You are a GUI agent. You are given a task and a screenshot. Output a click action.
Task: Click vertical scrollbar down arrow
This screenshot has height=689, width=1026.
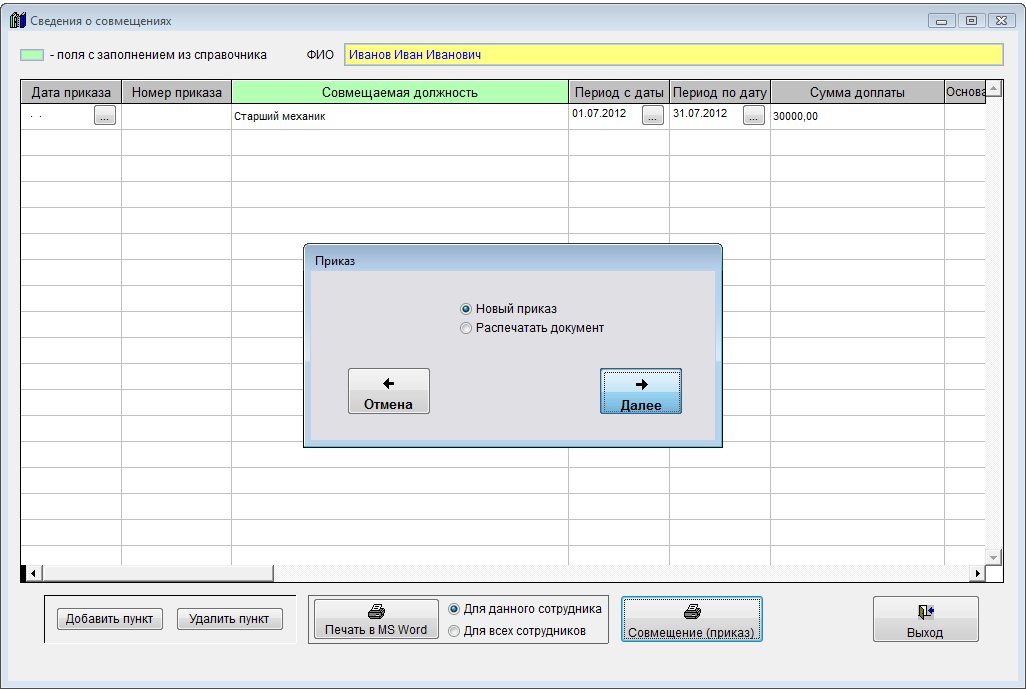tap(993, 557)
